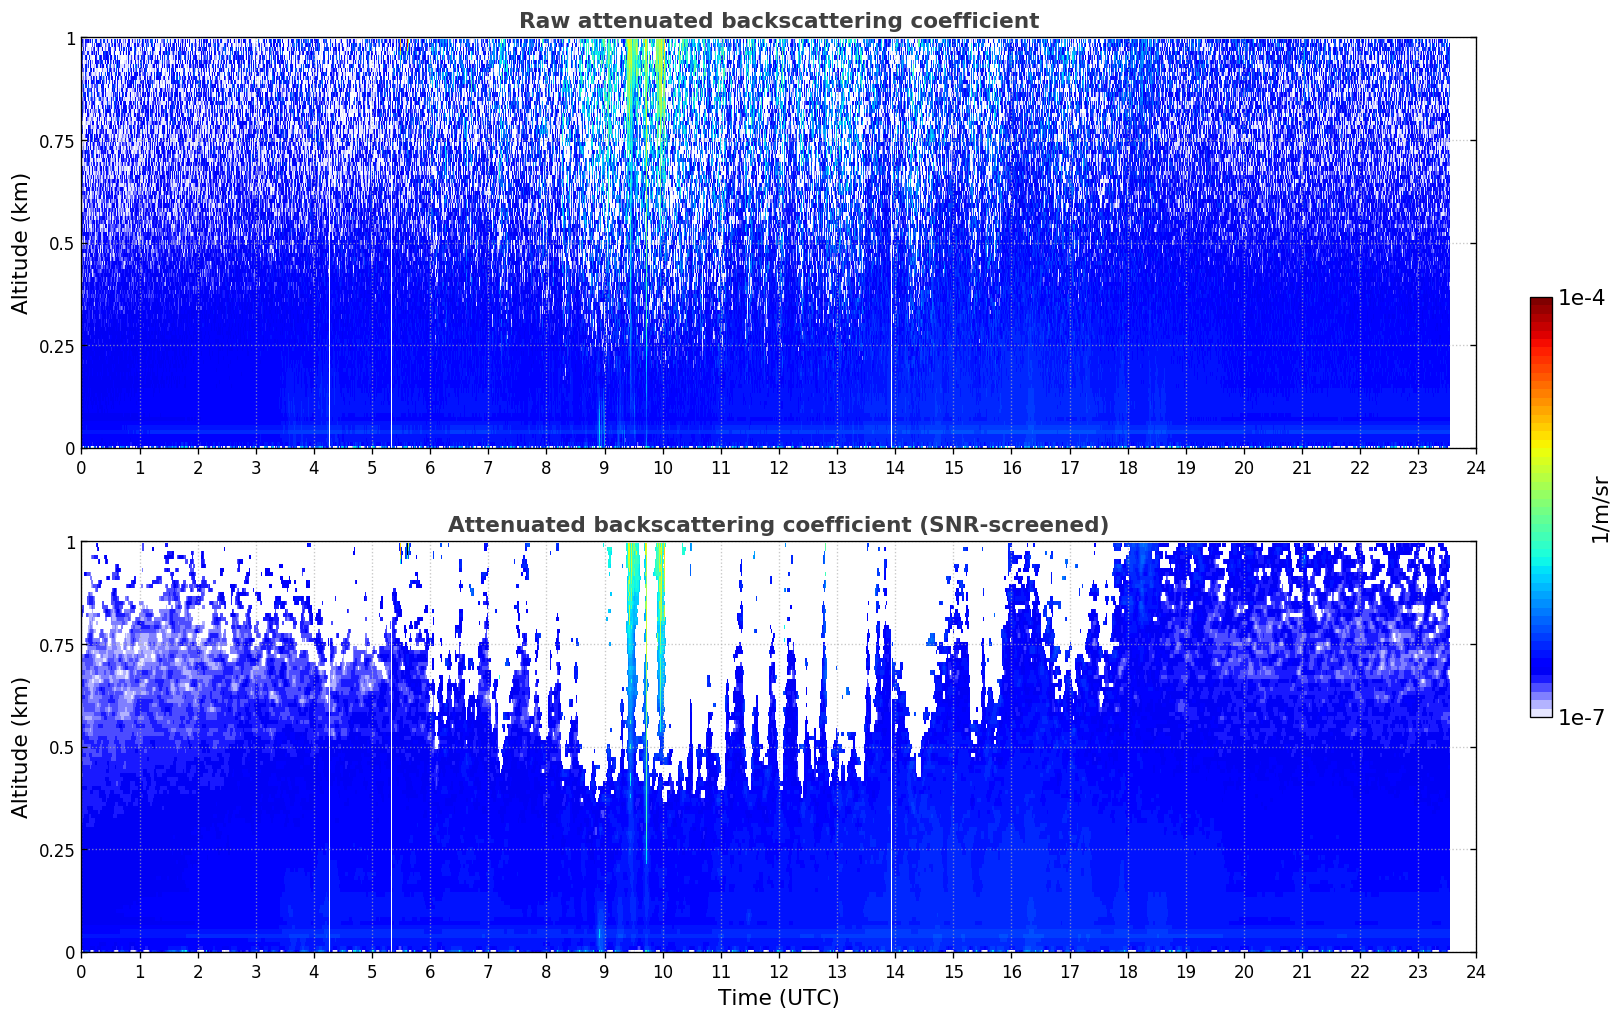Click the "7" hour tick under the SNR-screened plot
This screenshot has width=1621, height=1020.
tap(488, 971)
